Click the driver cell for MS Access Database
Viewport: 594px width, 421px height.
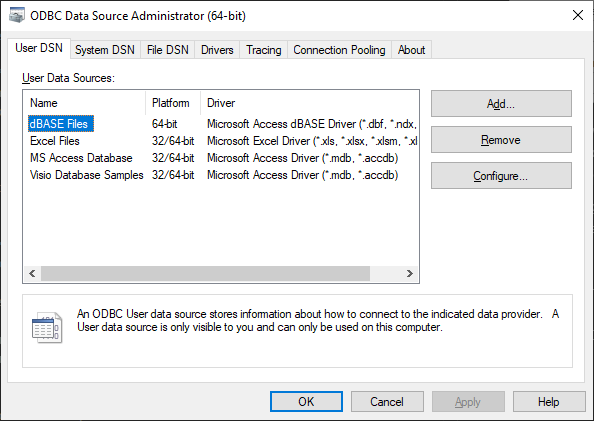point(302,158)
